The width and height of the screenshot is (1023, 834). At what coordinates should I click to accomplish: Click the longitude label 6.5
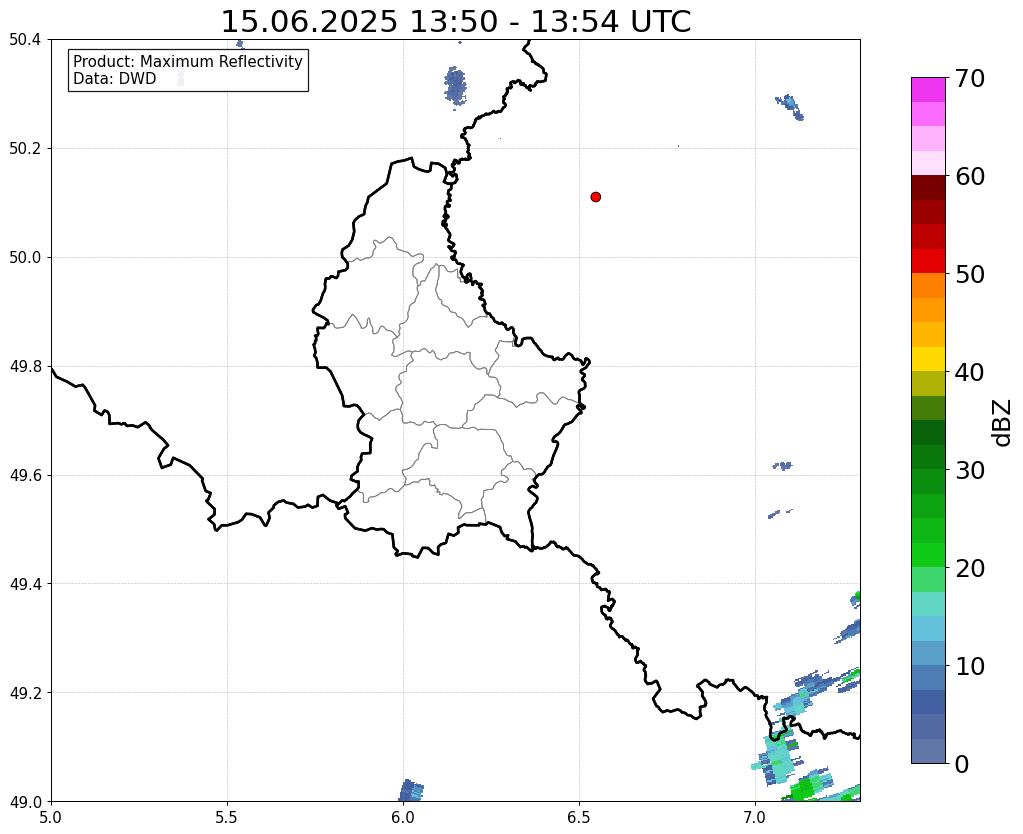pyautogui.click(x=579, y=816)
